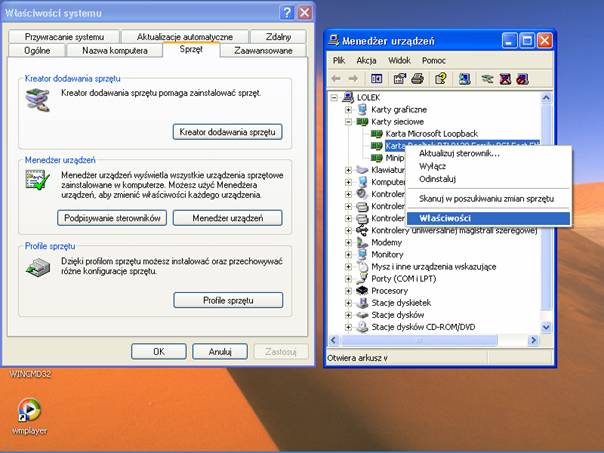Switch to the Przywracanie systemu tab
604x453 pixels.
click(64, 37)
